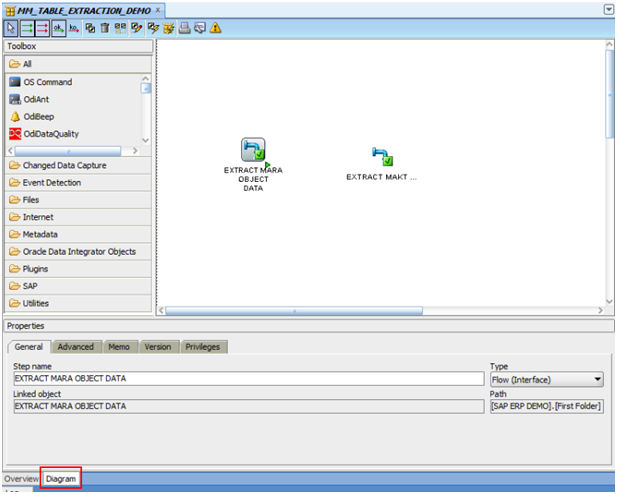The image size is (617, 494).
Task: Click the yellow warning errors icon
Action: tap(215, 28)
